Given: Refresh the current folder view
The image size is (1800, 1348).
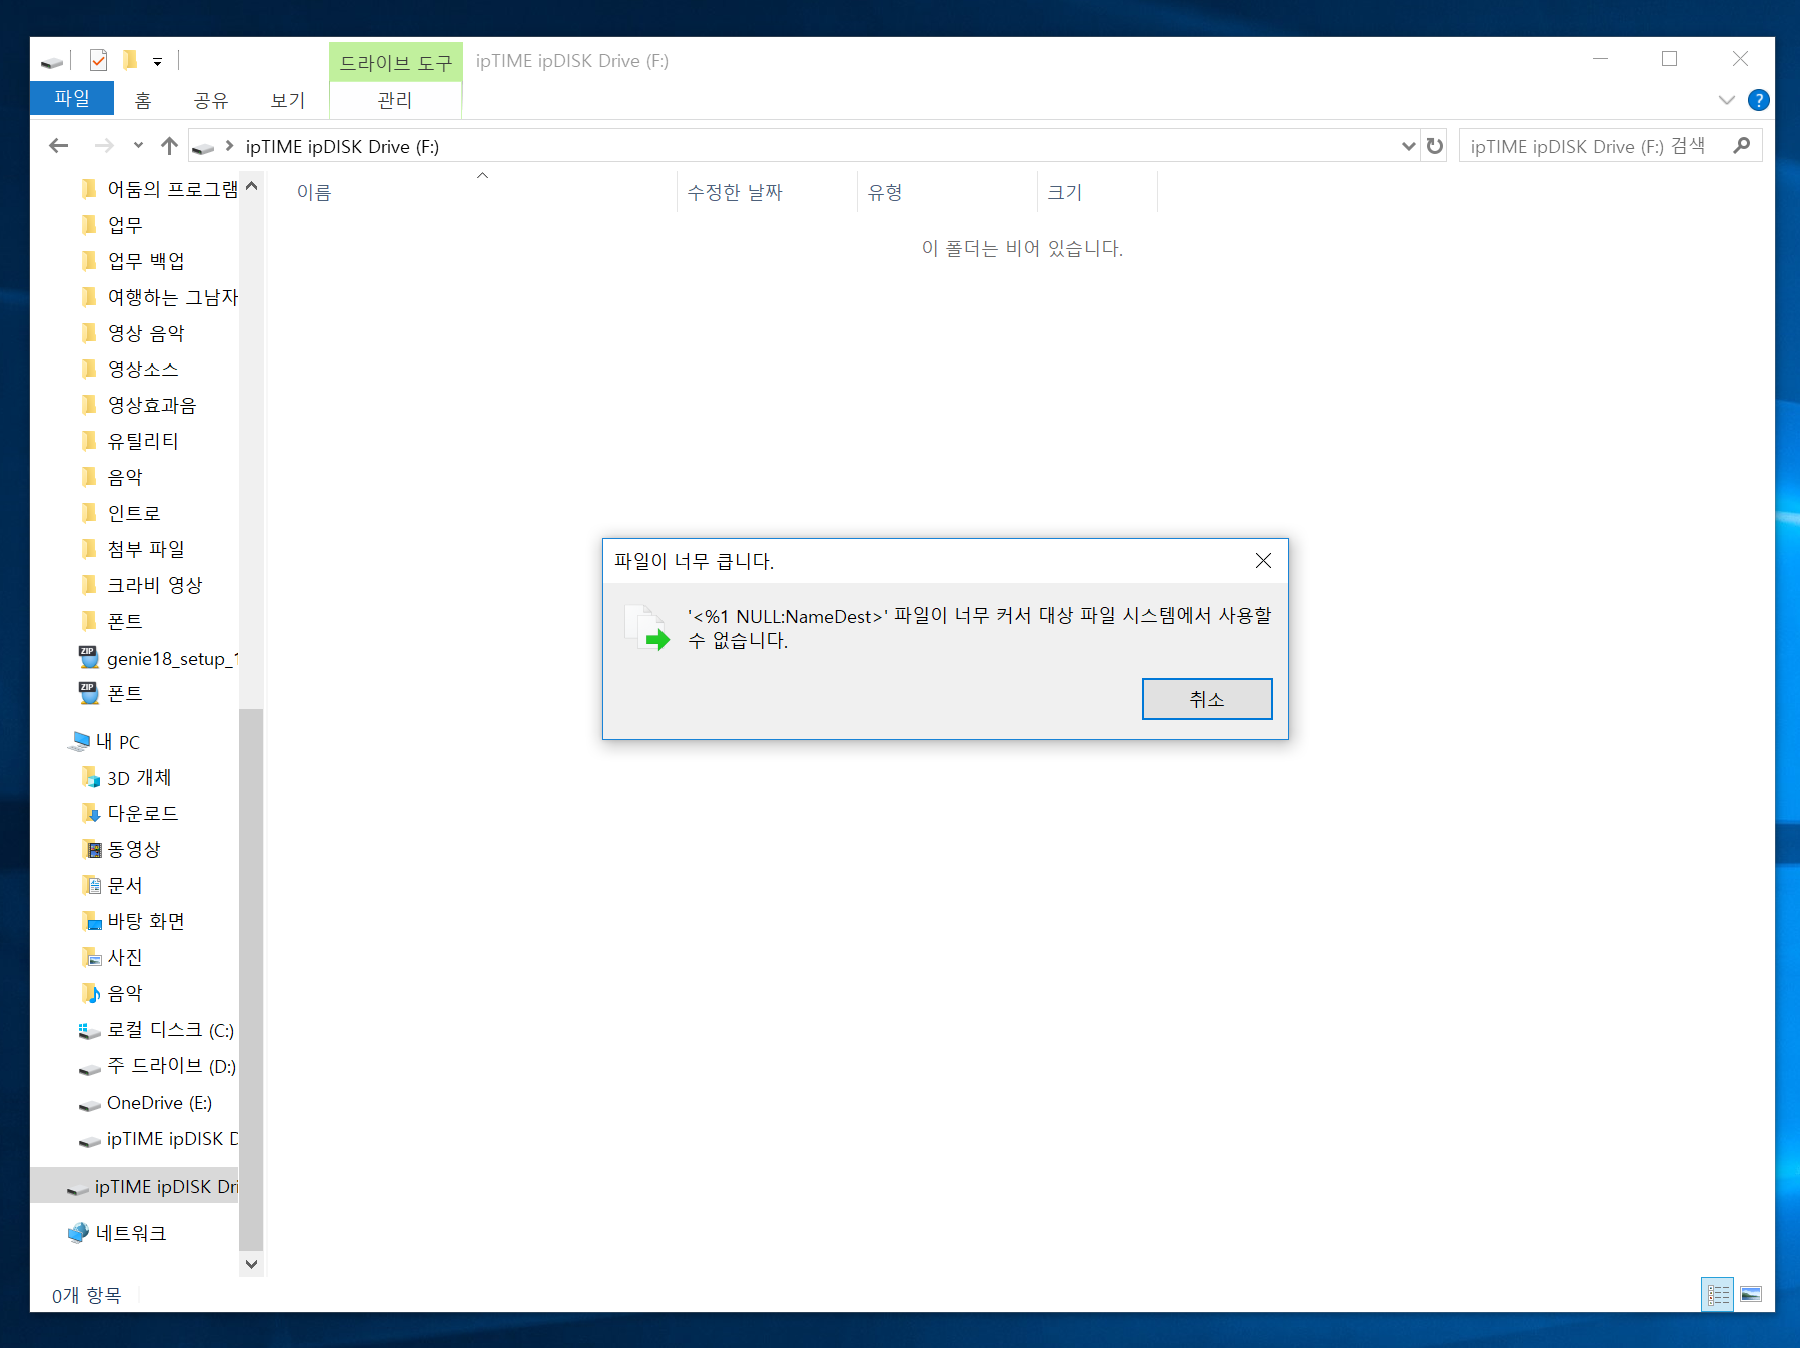Looking at the screenshot, I should [x=1435, y=146].
